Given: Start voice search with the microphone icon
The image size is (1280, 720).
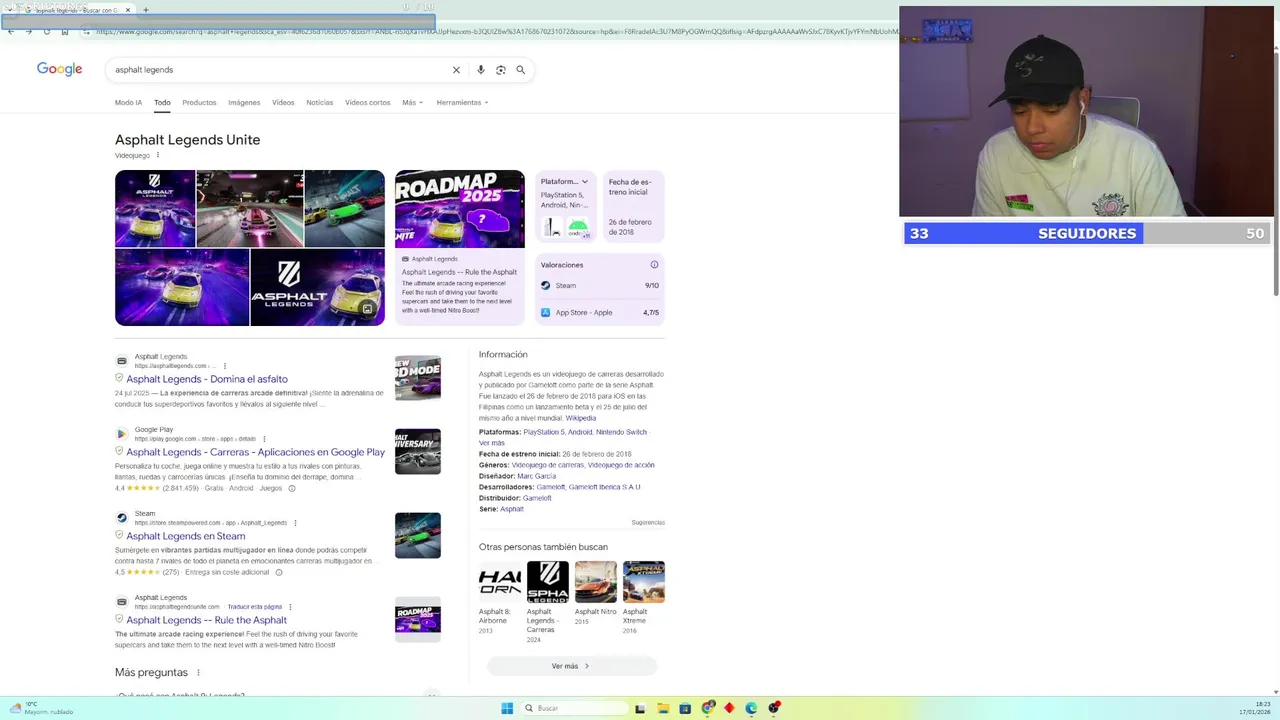Looking at the screenshot, I should coord(481,70).
